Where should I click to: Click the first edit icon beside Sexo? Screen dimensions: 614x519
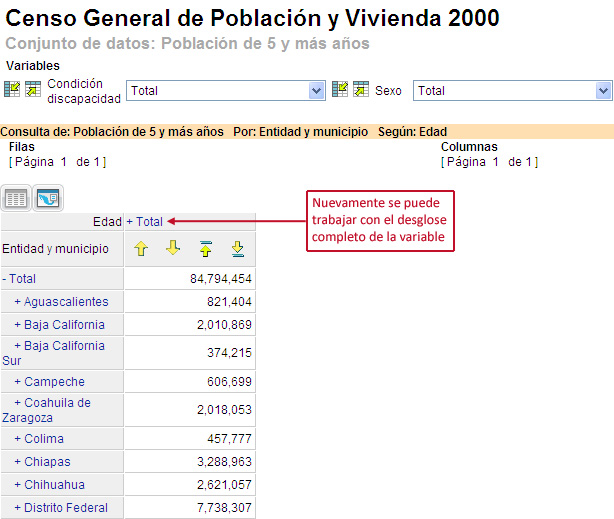click(340, 89)
